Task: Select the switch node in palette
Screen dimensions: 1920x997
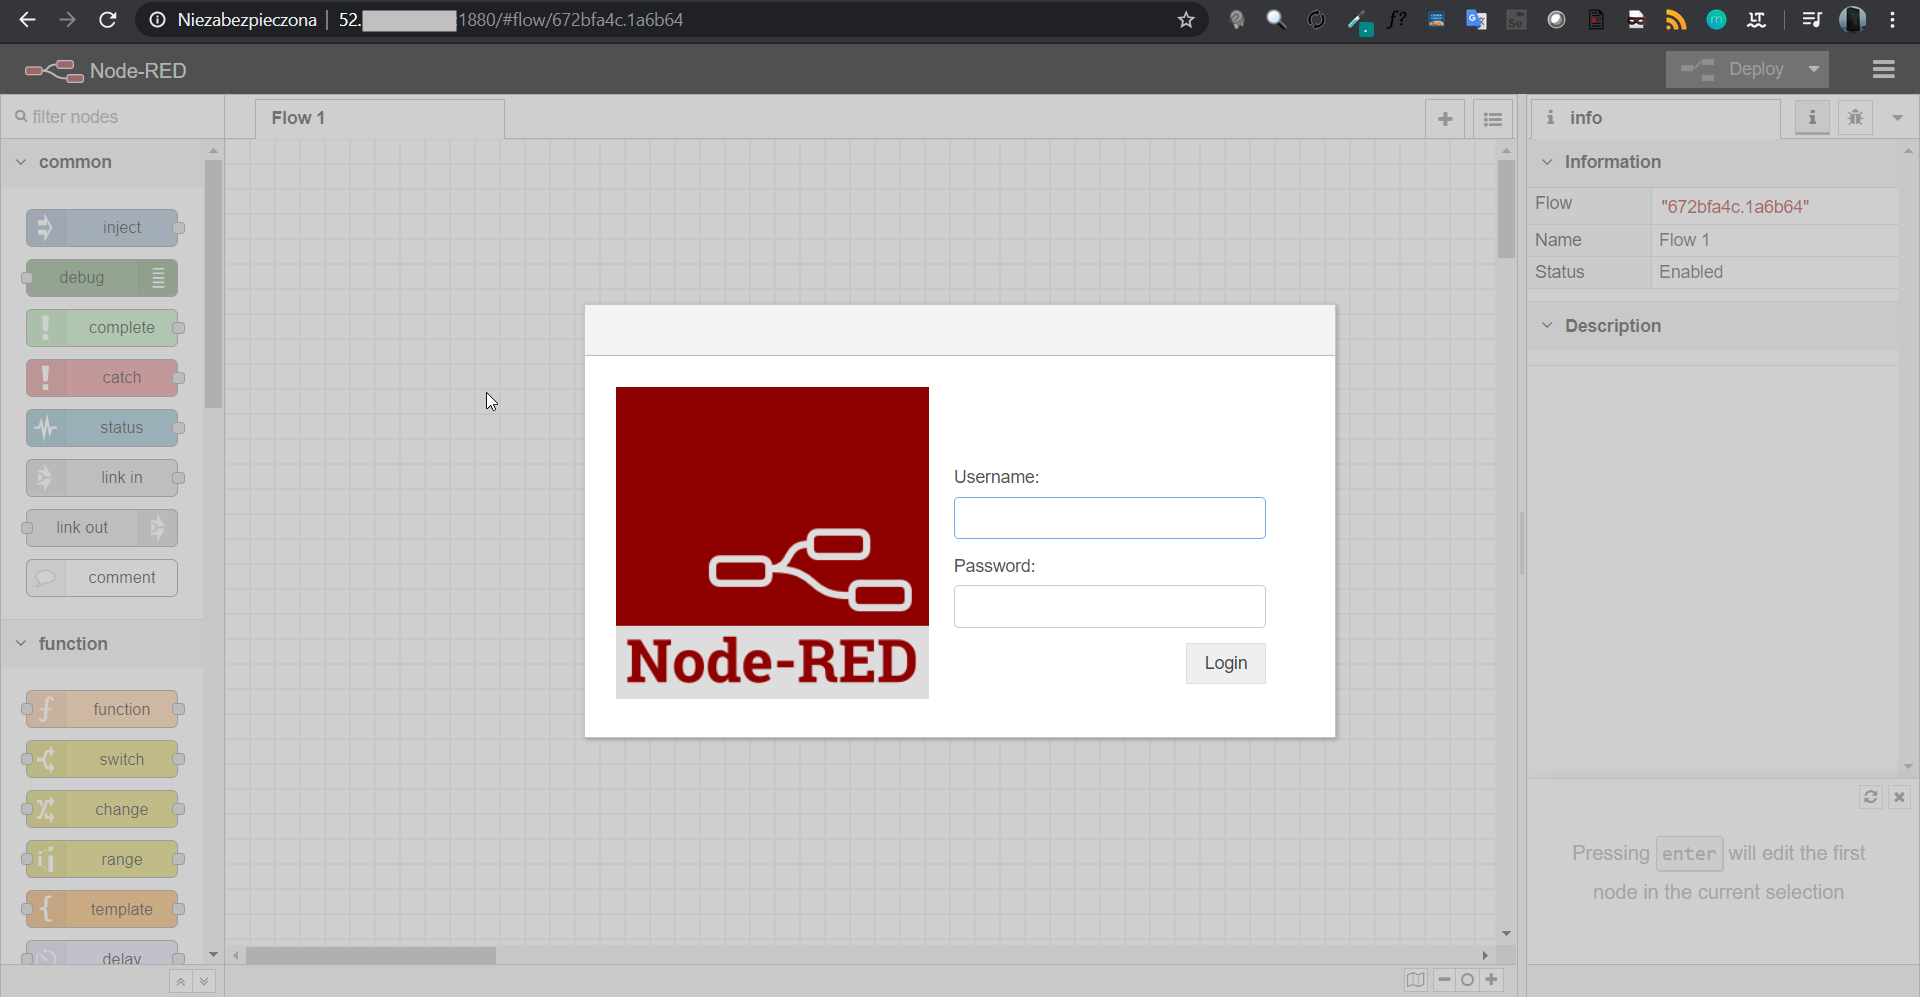Action: point(102,760)
